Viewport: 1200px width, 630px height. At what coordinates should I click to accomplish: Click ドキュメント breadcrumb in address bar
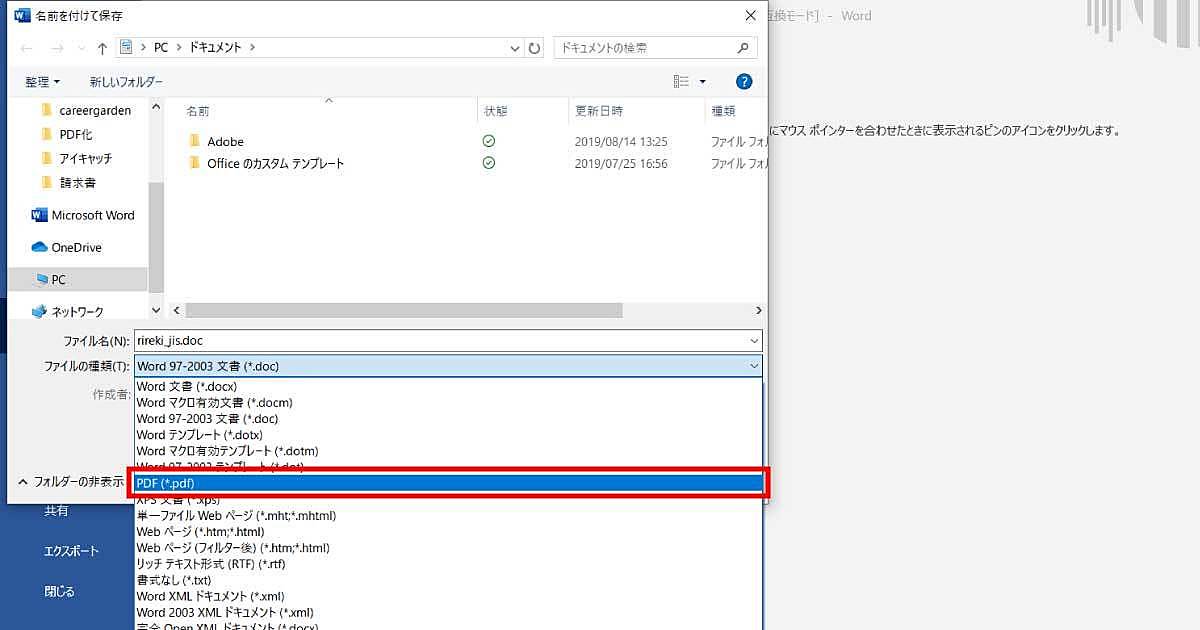215,47
